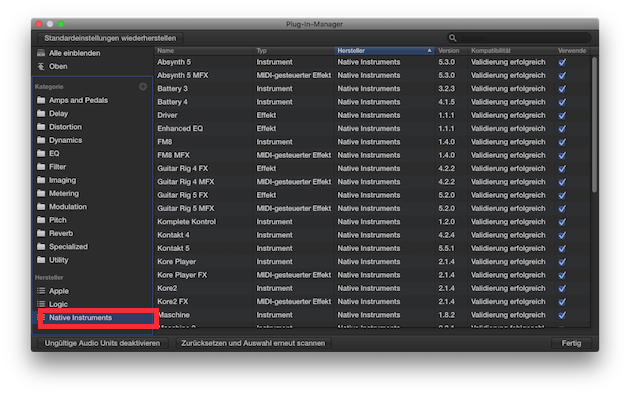This screenshot has width=630, height=396.
Task: Click the Kore2 version 2.1.4 cell
Action: coord(446,288)
